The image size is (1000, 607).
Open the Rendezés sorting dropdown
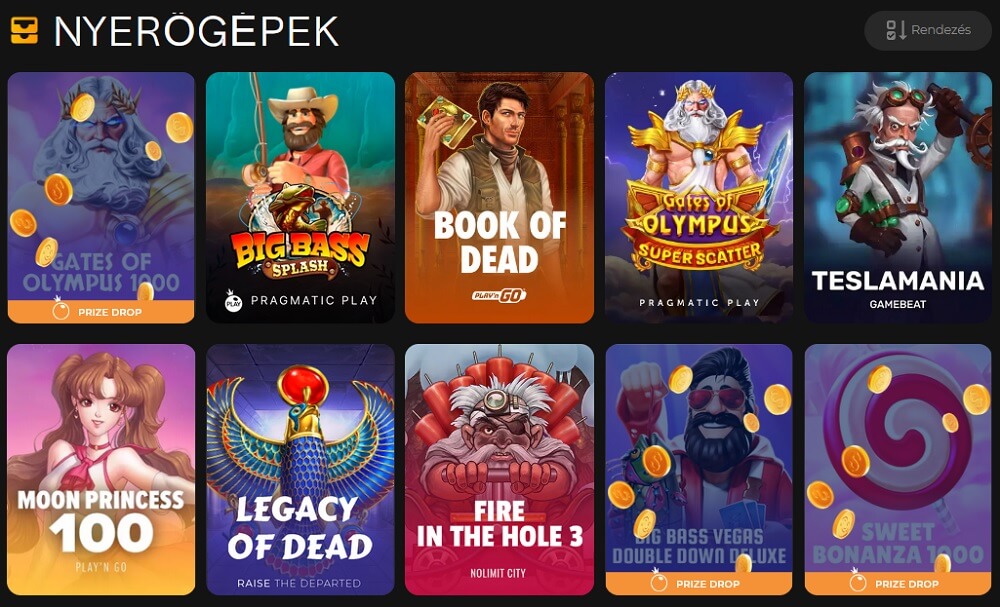[x=928, y=30]
